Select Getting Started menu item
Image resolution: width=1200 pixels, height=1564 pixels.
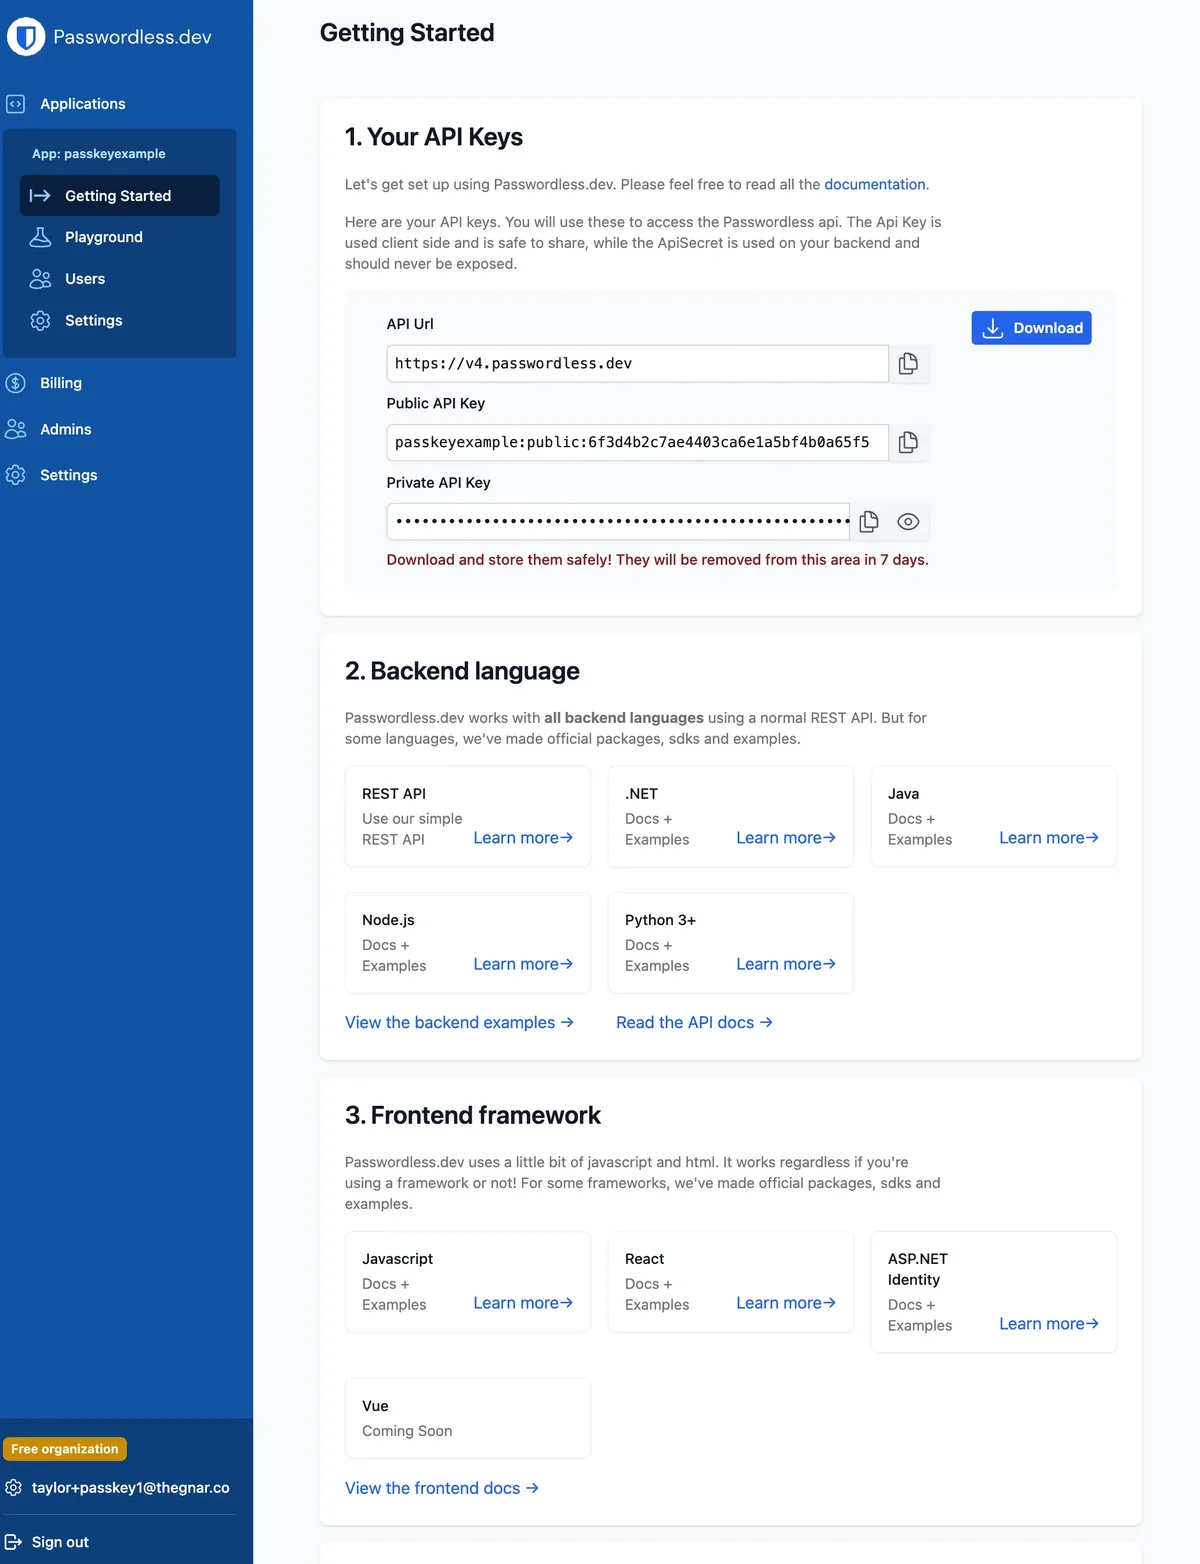pyautogui.click(x=119, y=196)
